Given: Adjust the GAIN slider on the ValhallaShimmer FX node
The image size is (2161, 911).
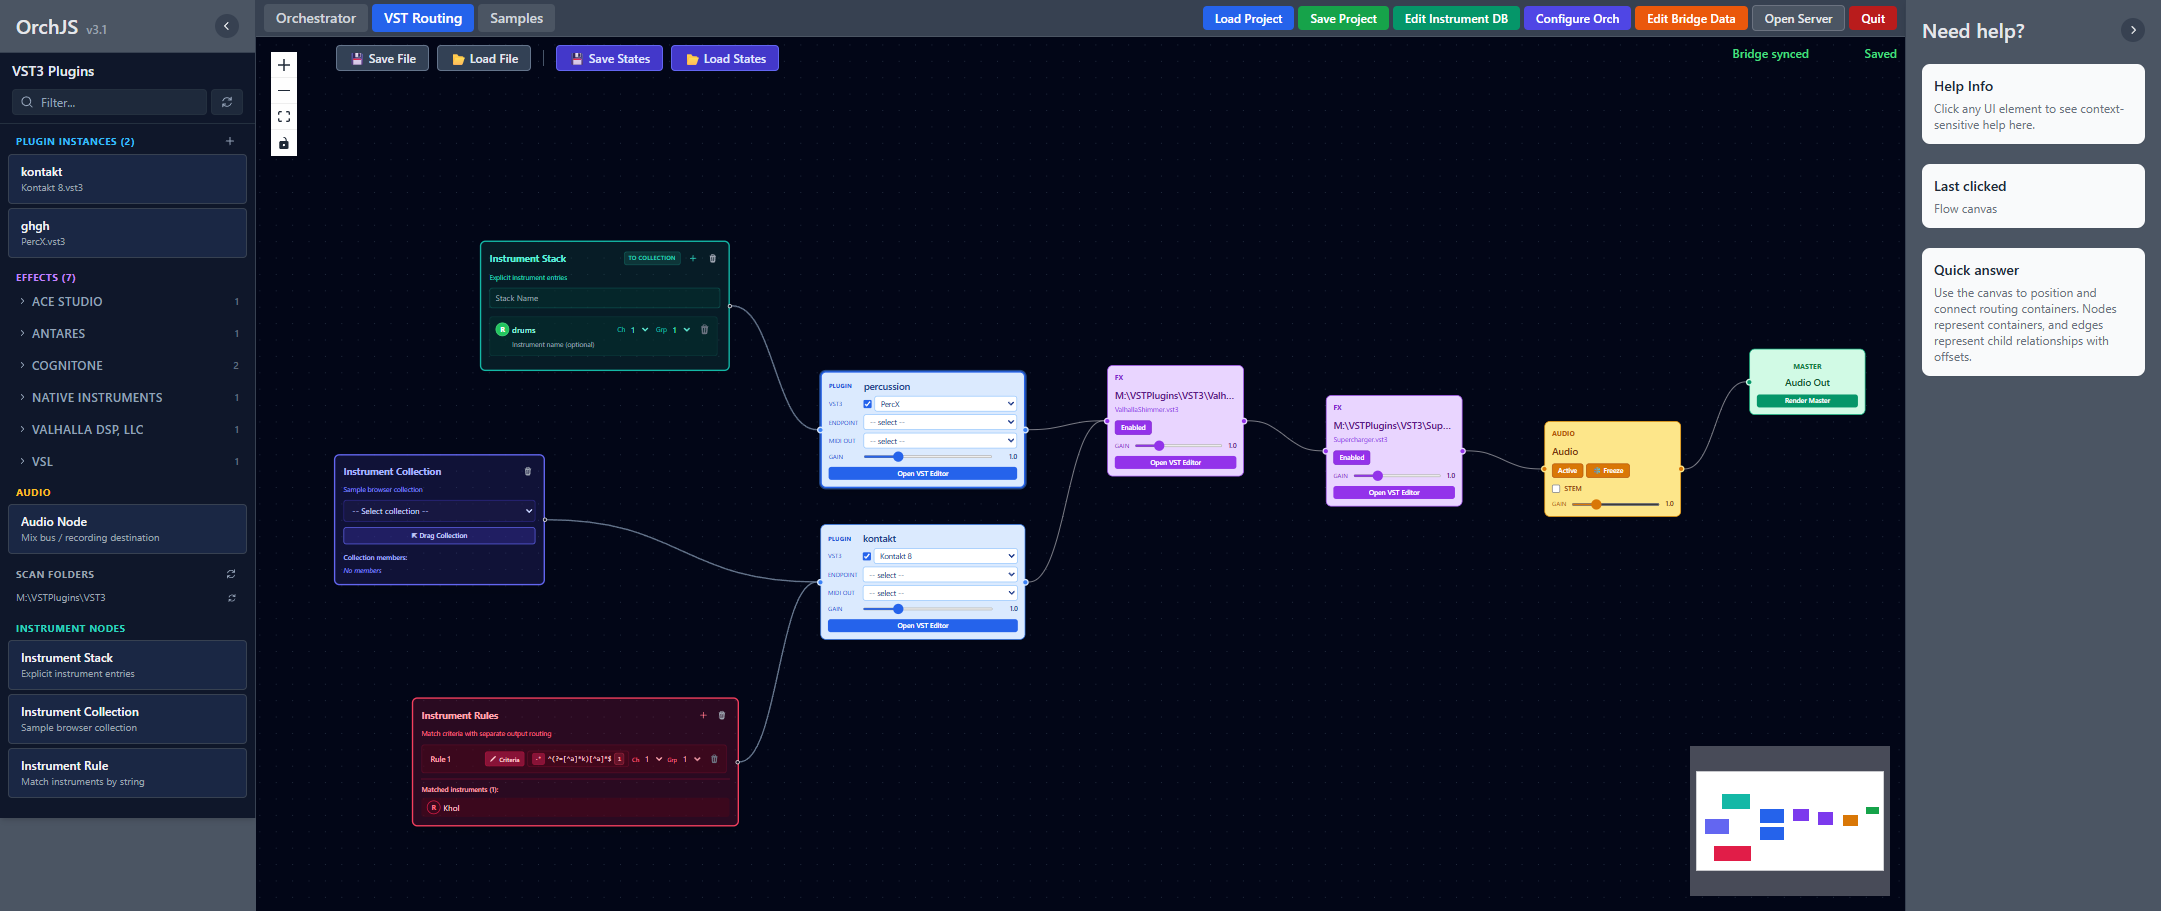Looking at the screenshot, I should click(x=1178, y=445).
